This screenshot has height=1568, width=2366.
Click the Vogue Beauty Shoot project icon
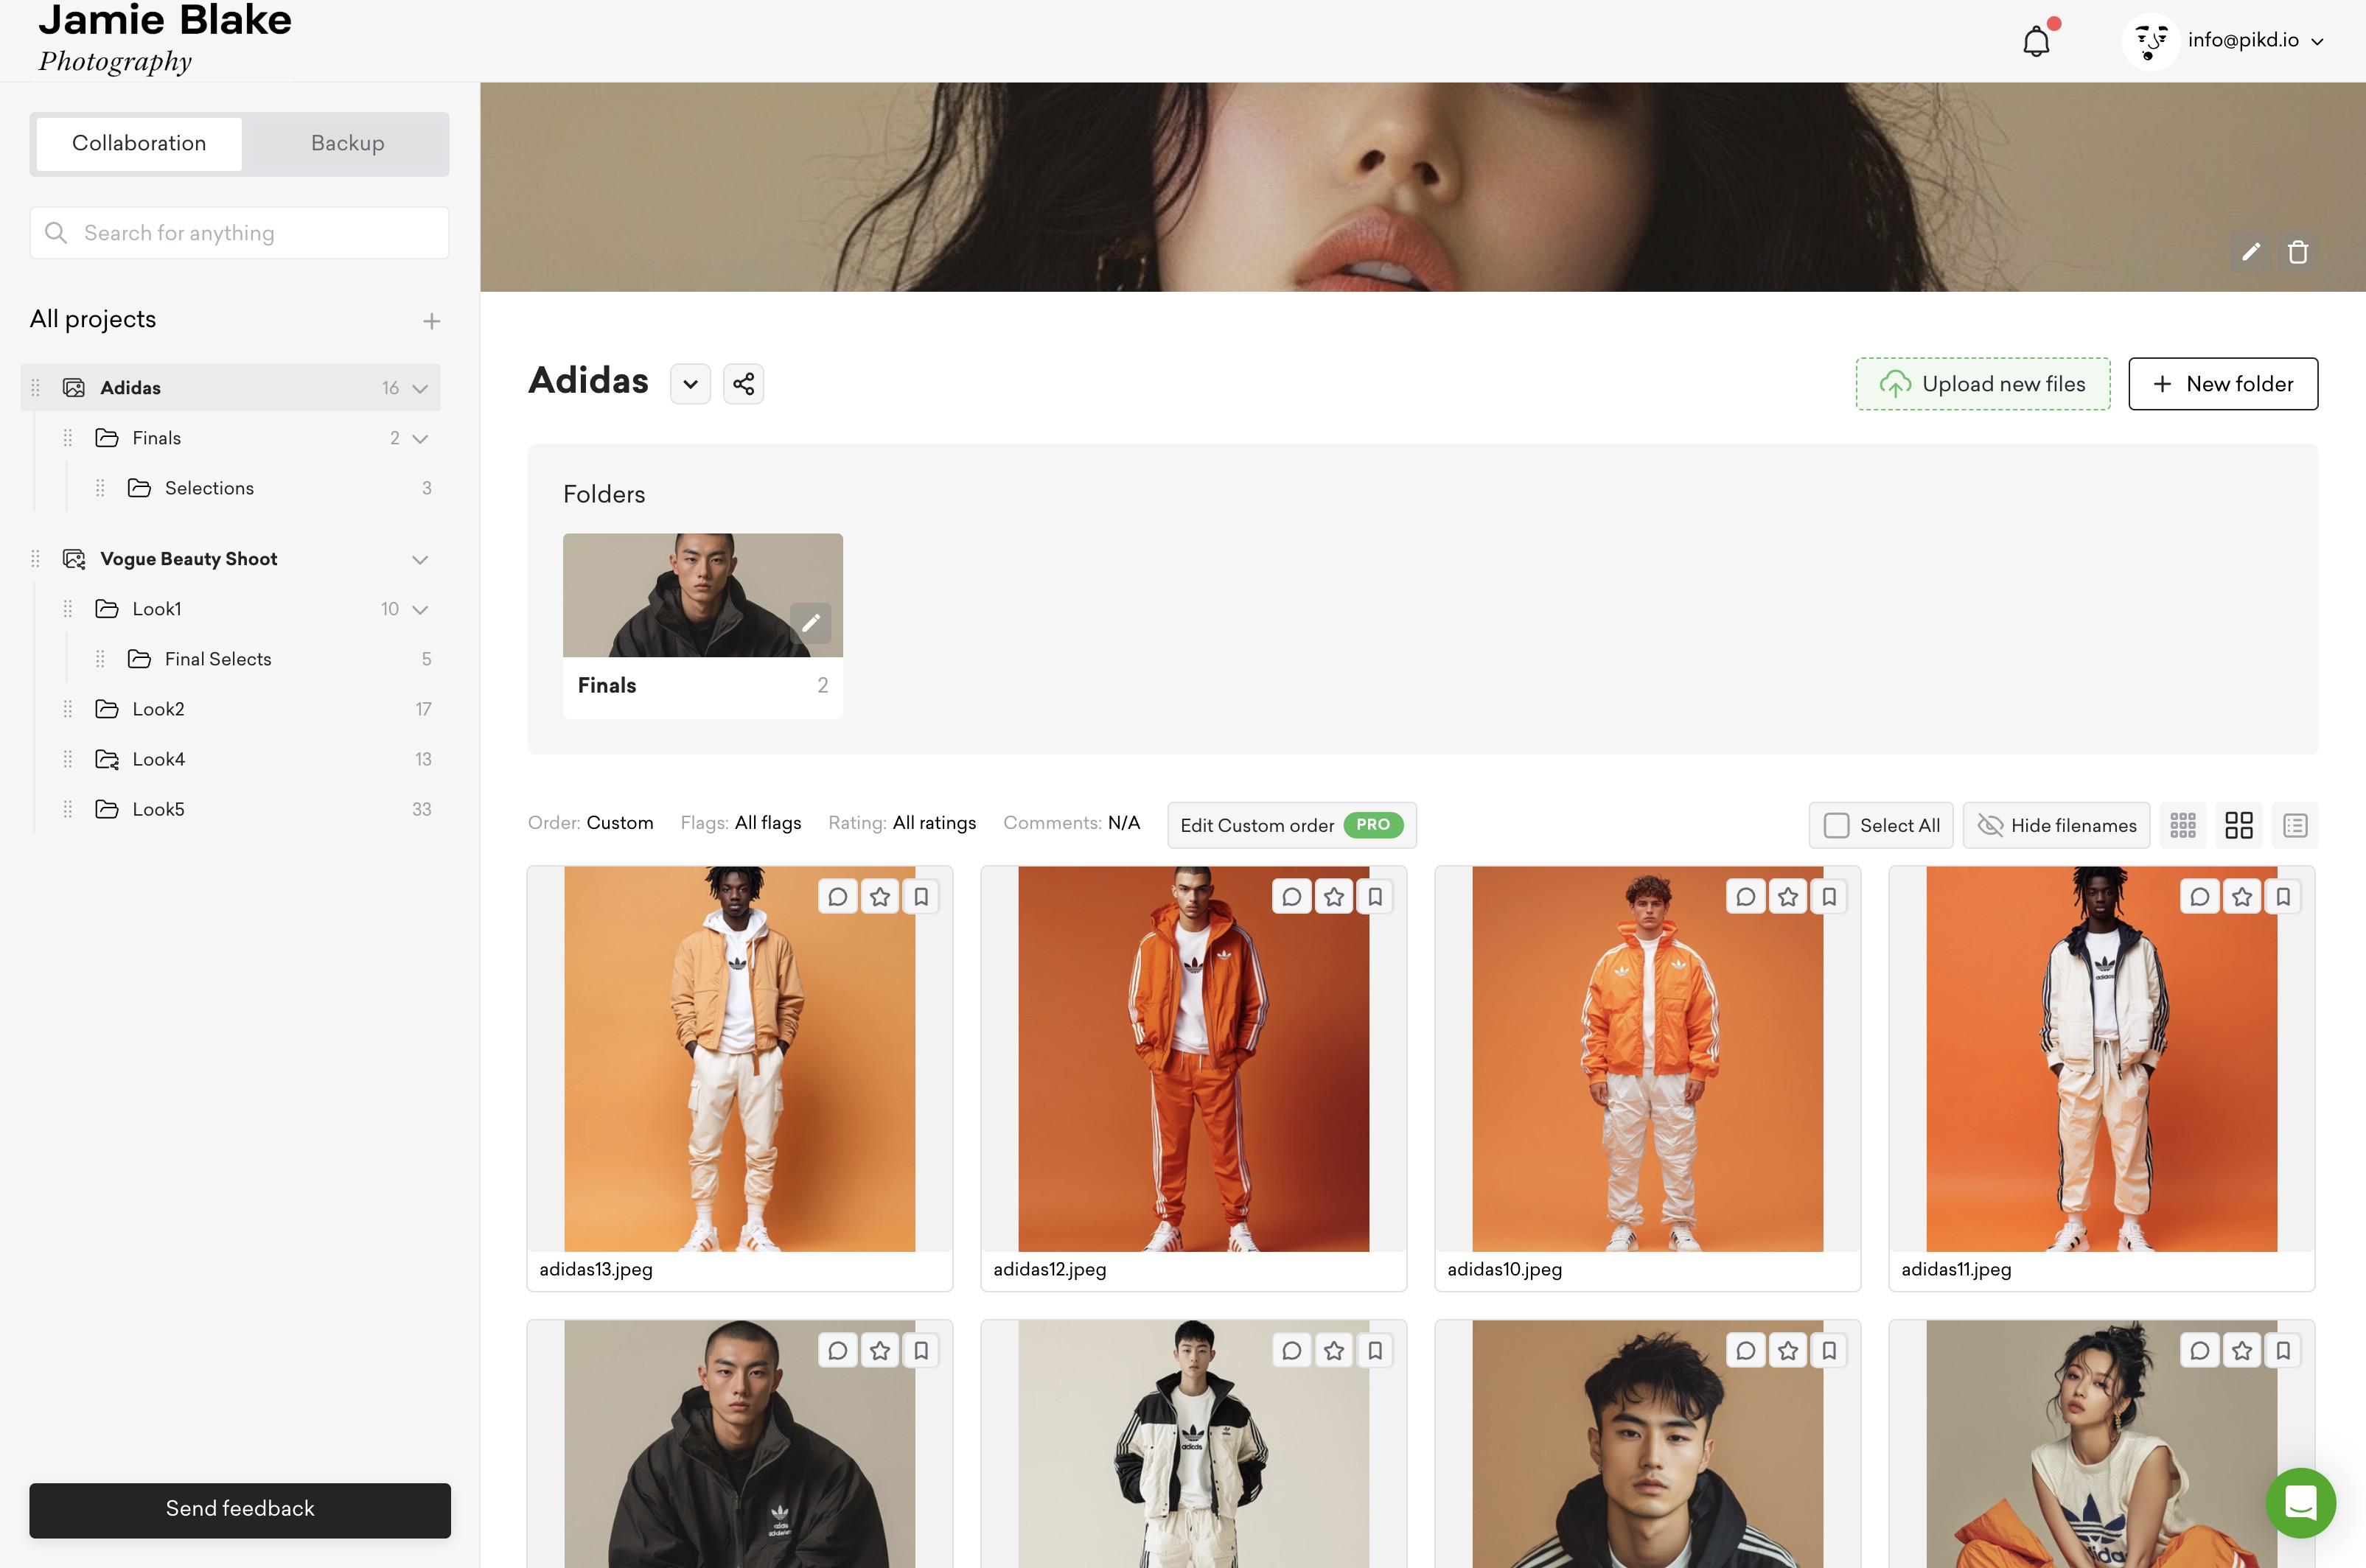coord(74,559)
